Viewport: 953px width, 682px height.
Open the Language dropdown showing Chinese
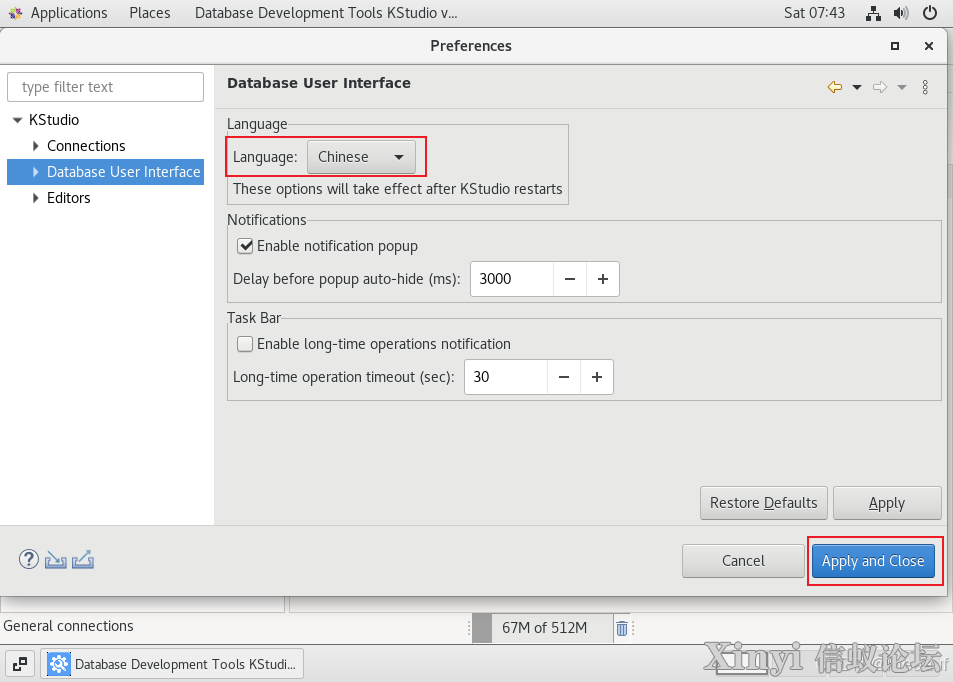pos(361,157)
